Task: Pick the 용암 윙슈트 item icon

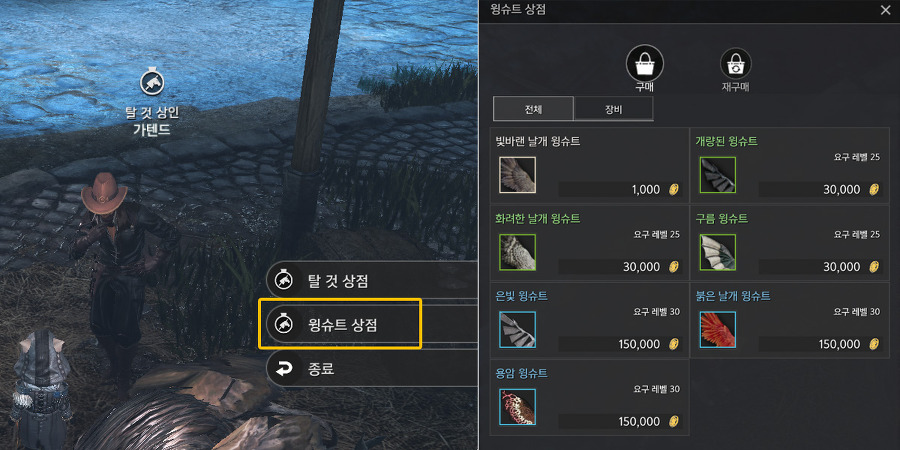Action: click(x=518, y=407)
